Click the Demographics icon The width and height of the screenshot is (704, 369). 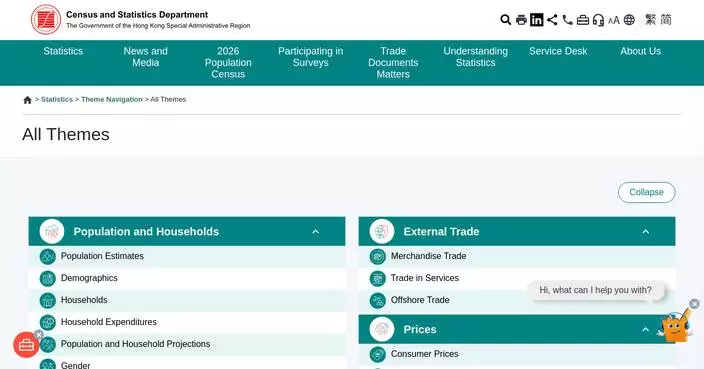click(x=48, y=278)
